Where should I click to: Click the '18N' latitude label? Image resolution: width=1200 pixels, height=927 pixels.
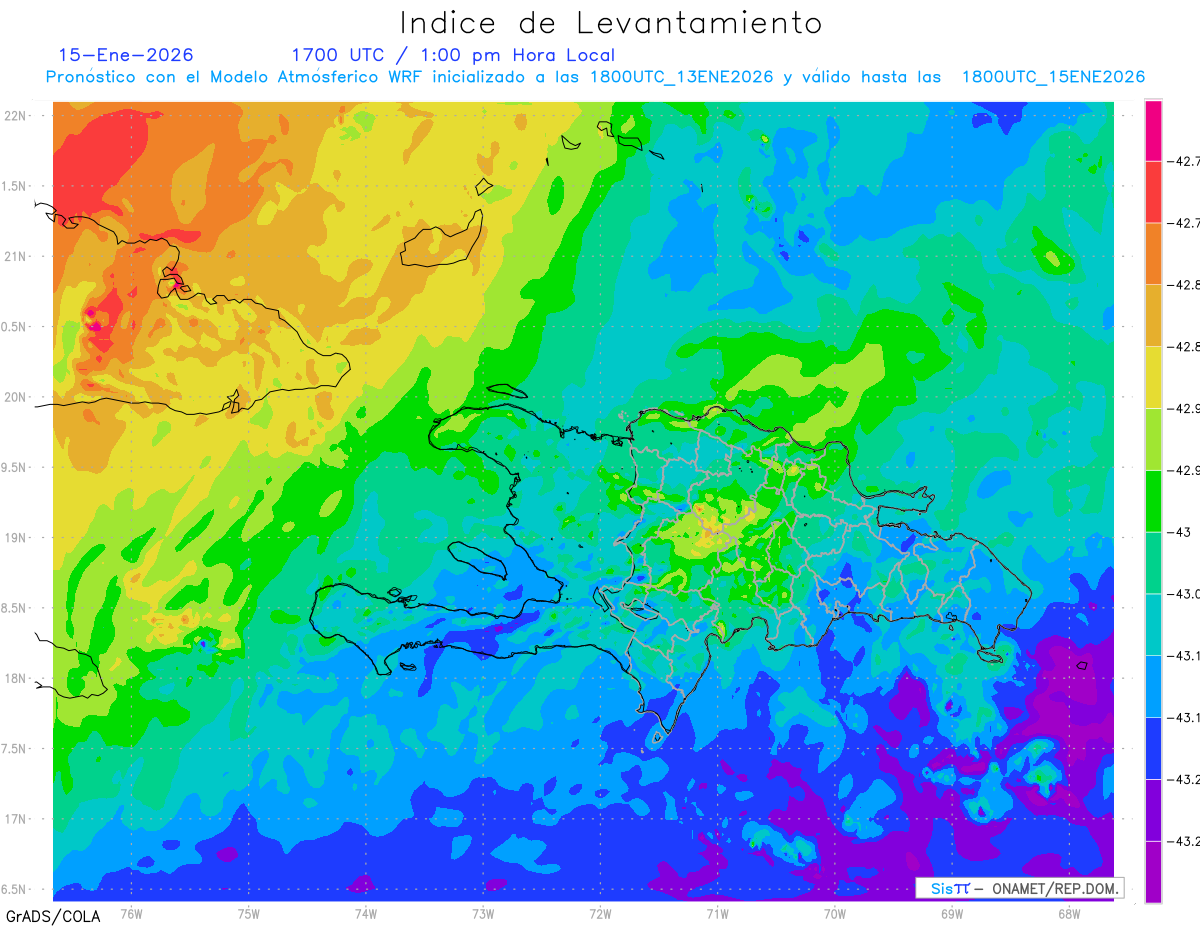point(16,678)
